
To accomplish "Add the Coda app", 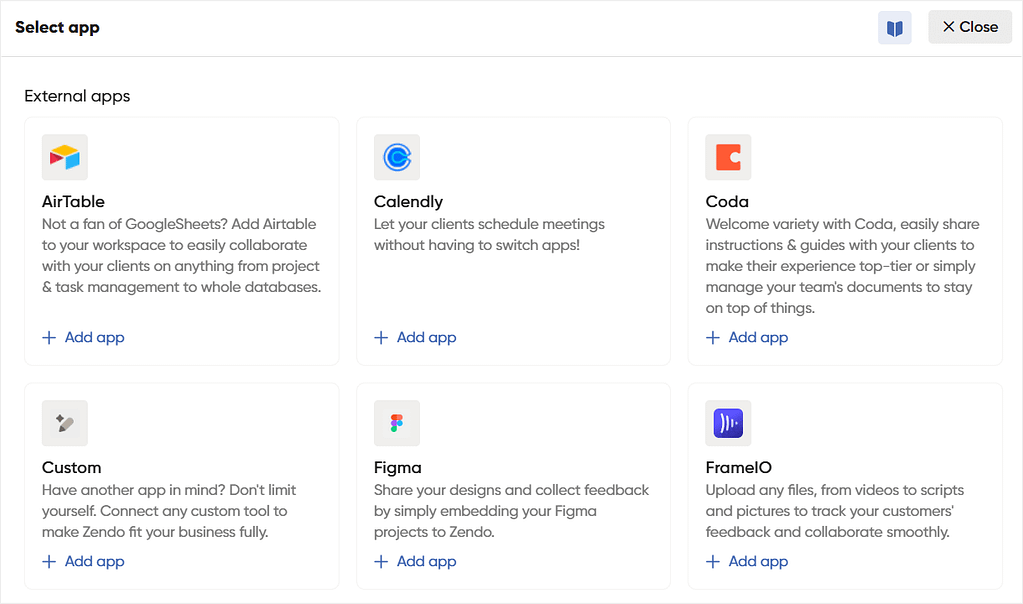I will [747, 337].
